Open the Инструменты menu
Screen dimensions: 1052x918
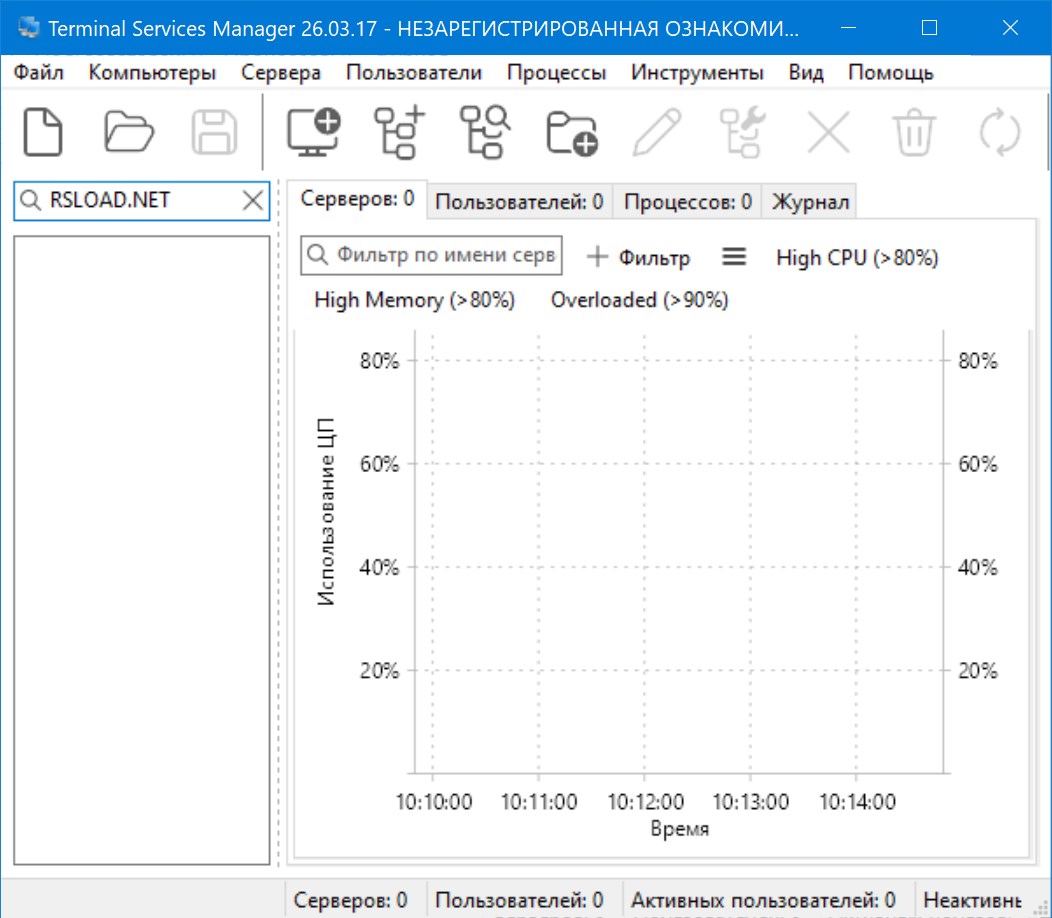tap(697, 73)
